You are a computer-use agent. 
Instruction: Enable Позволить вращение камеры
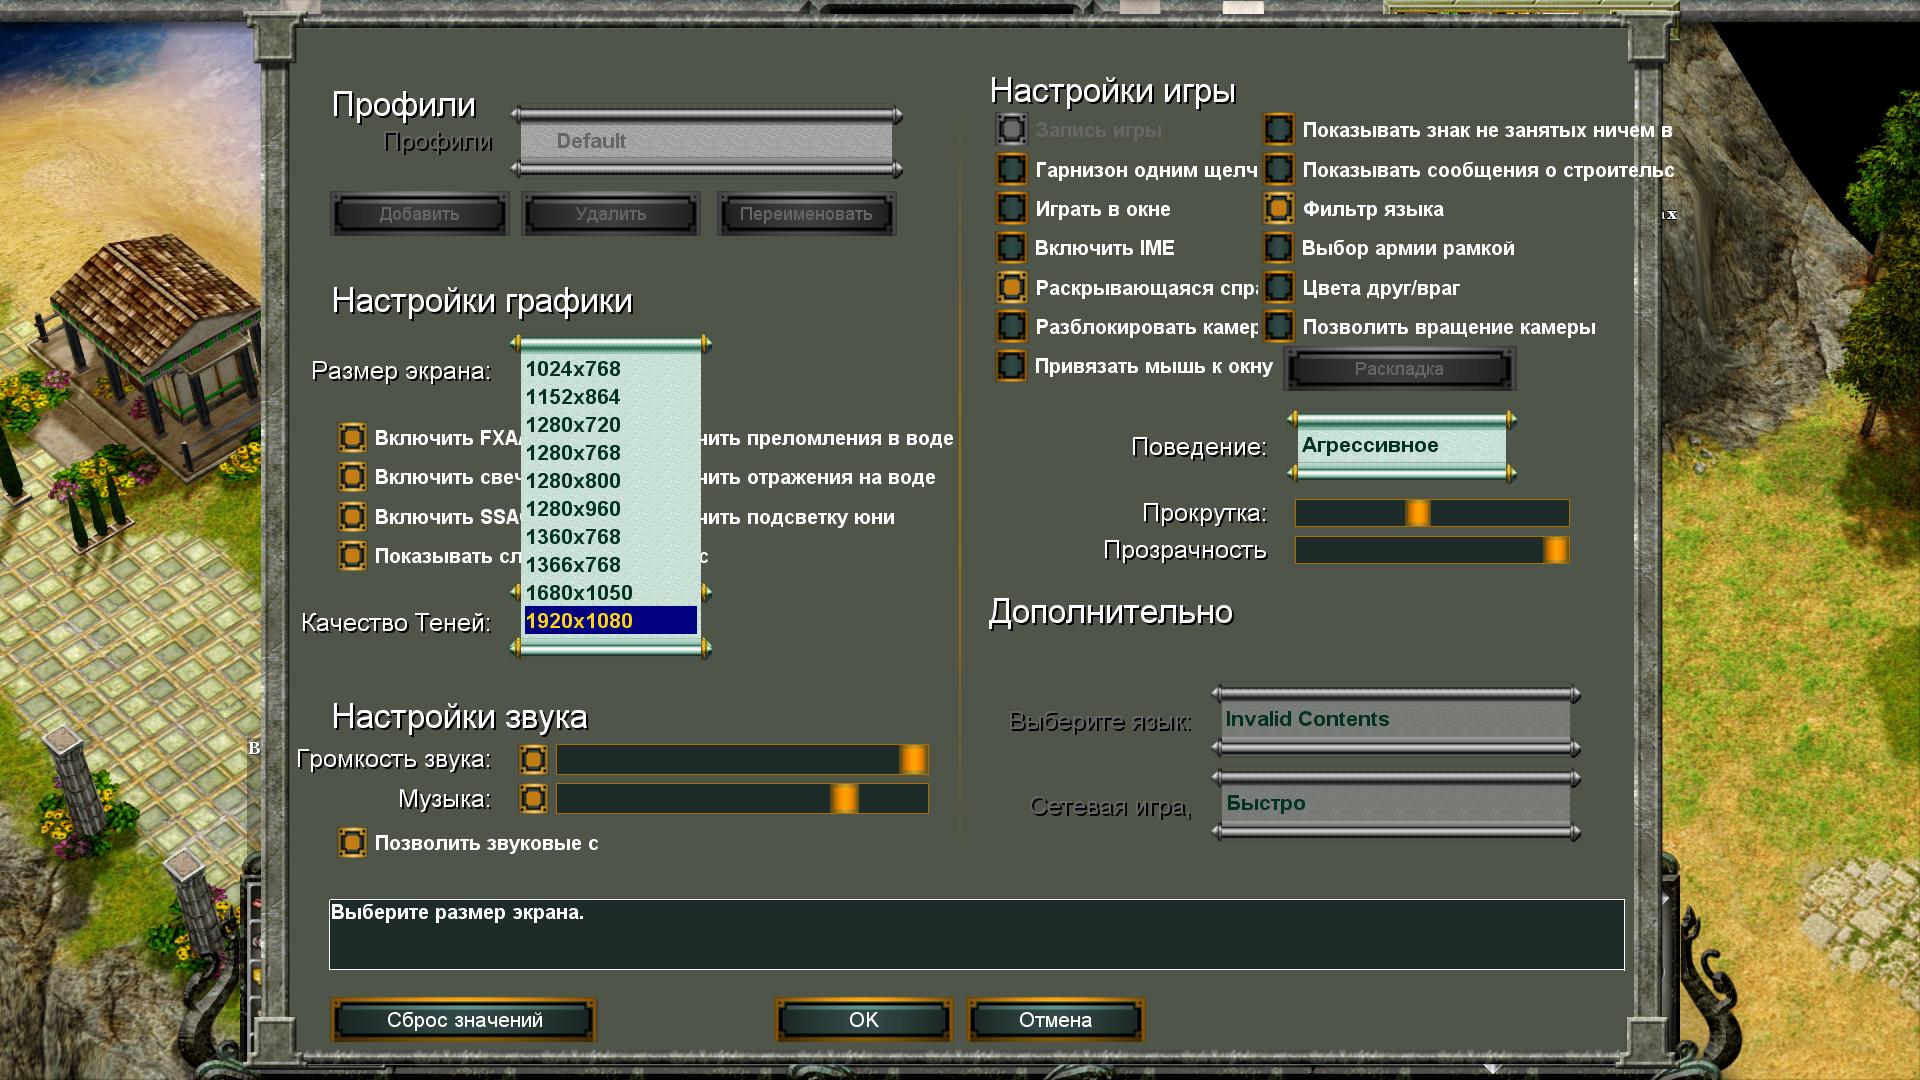tap(1279, 327)
